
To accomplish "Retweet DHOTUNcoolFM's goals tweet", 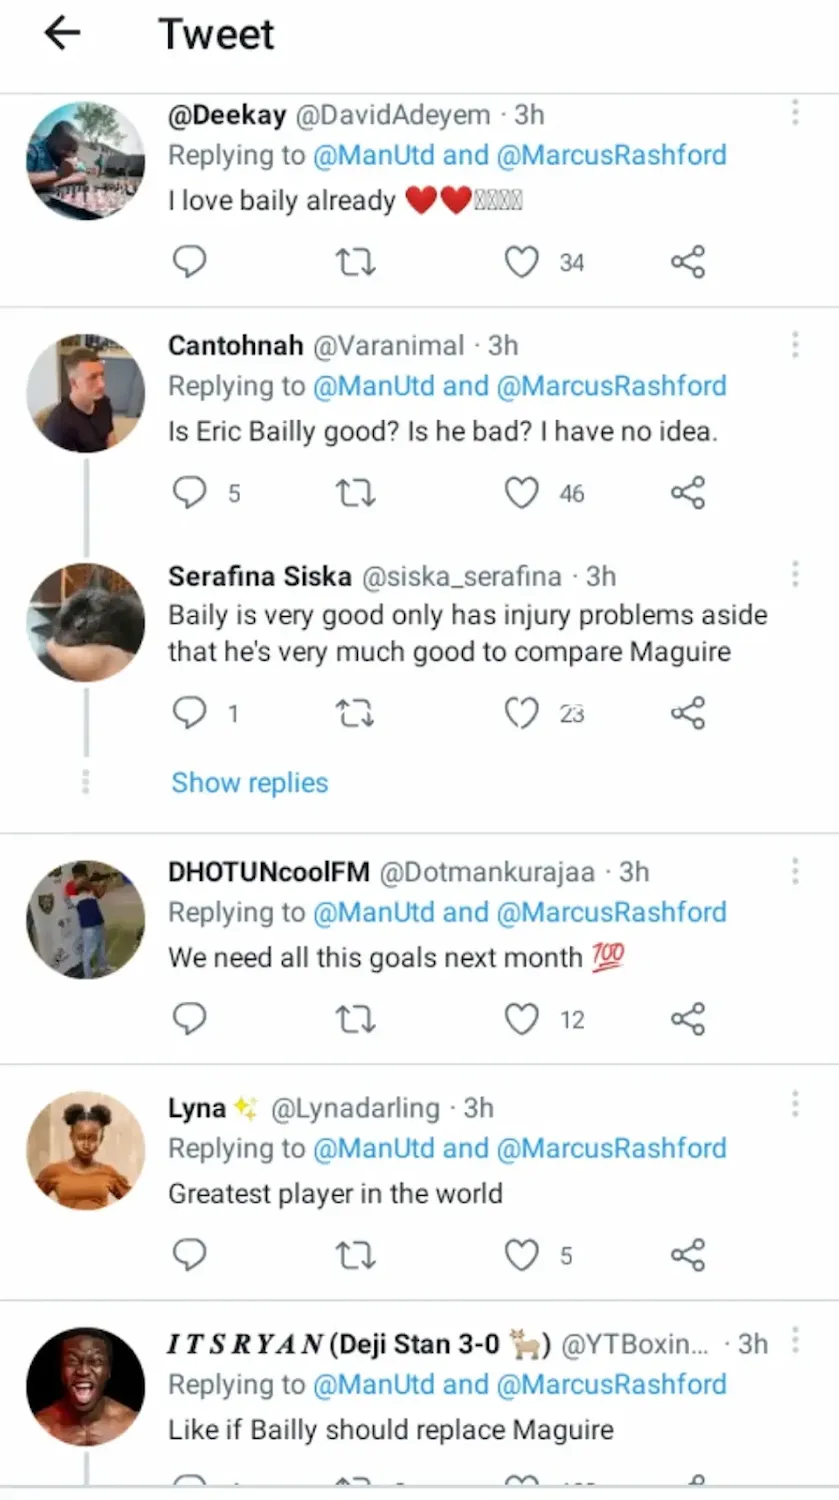I will (x=355, y=1019).
